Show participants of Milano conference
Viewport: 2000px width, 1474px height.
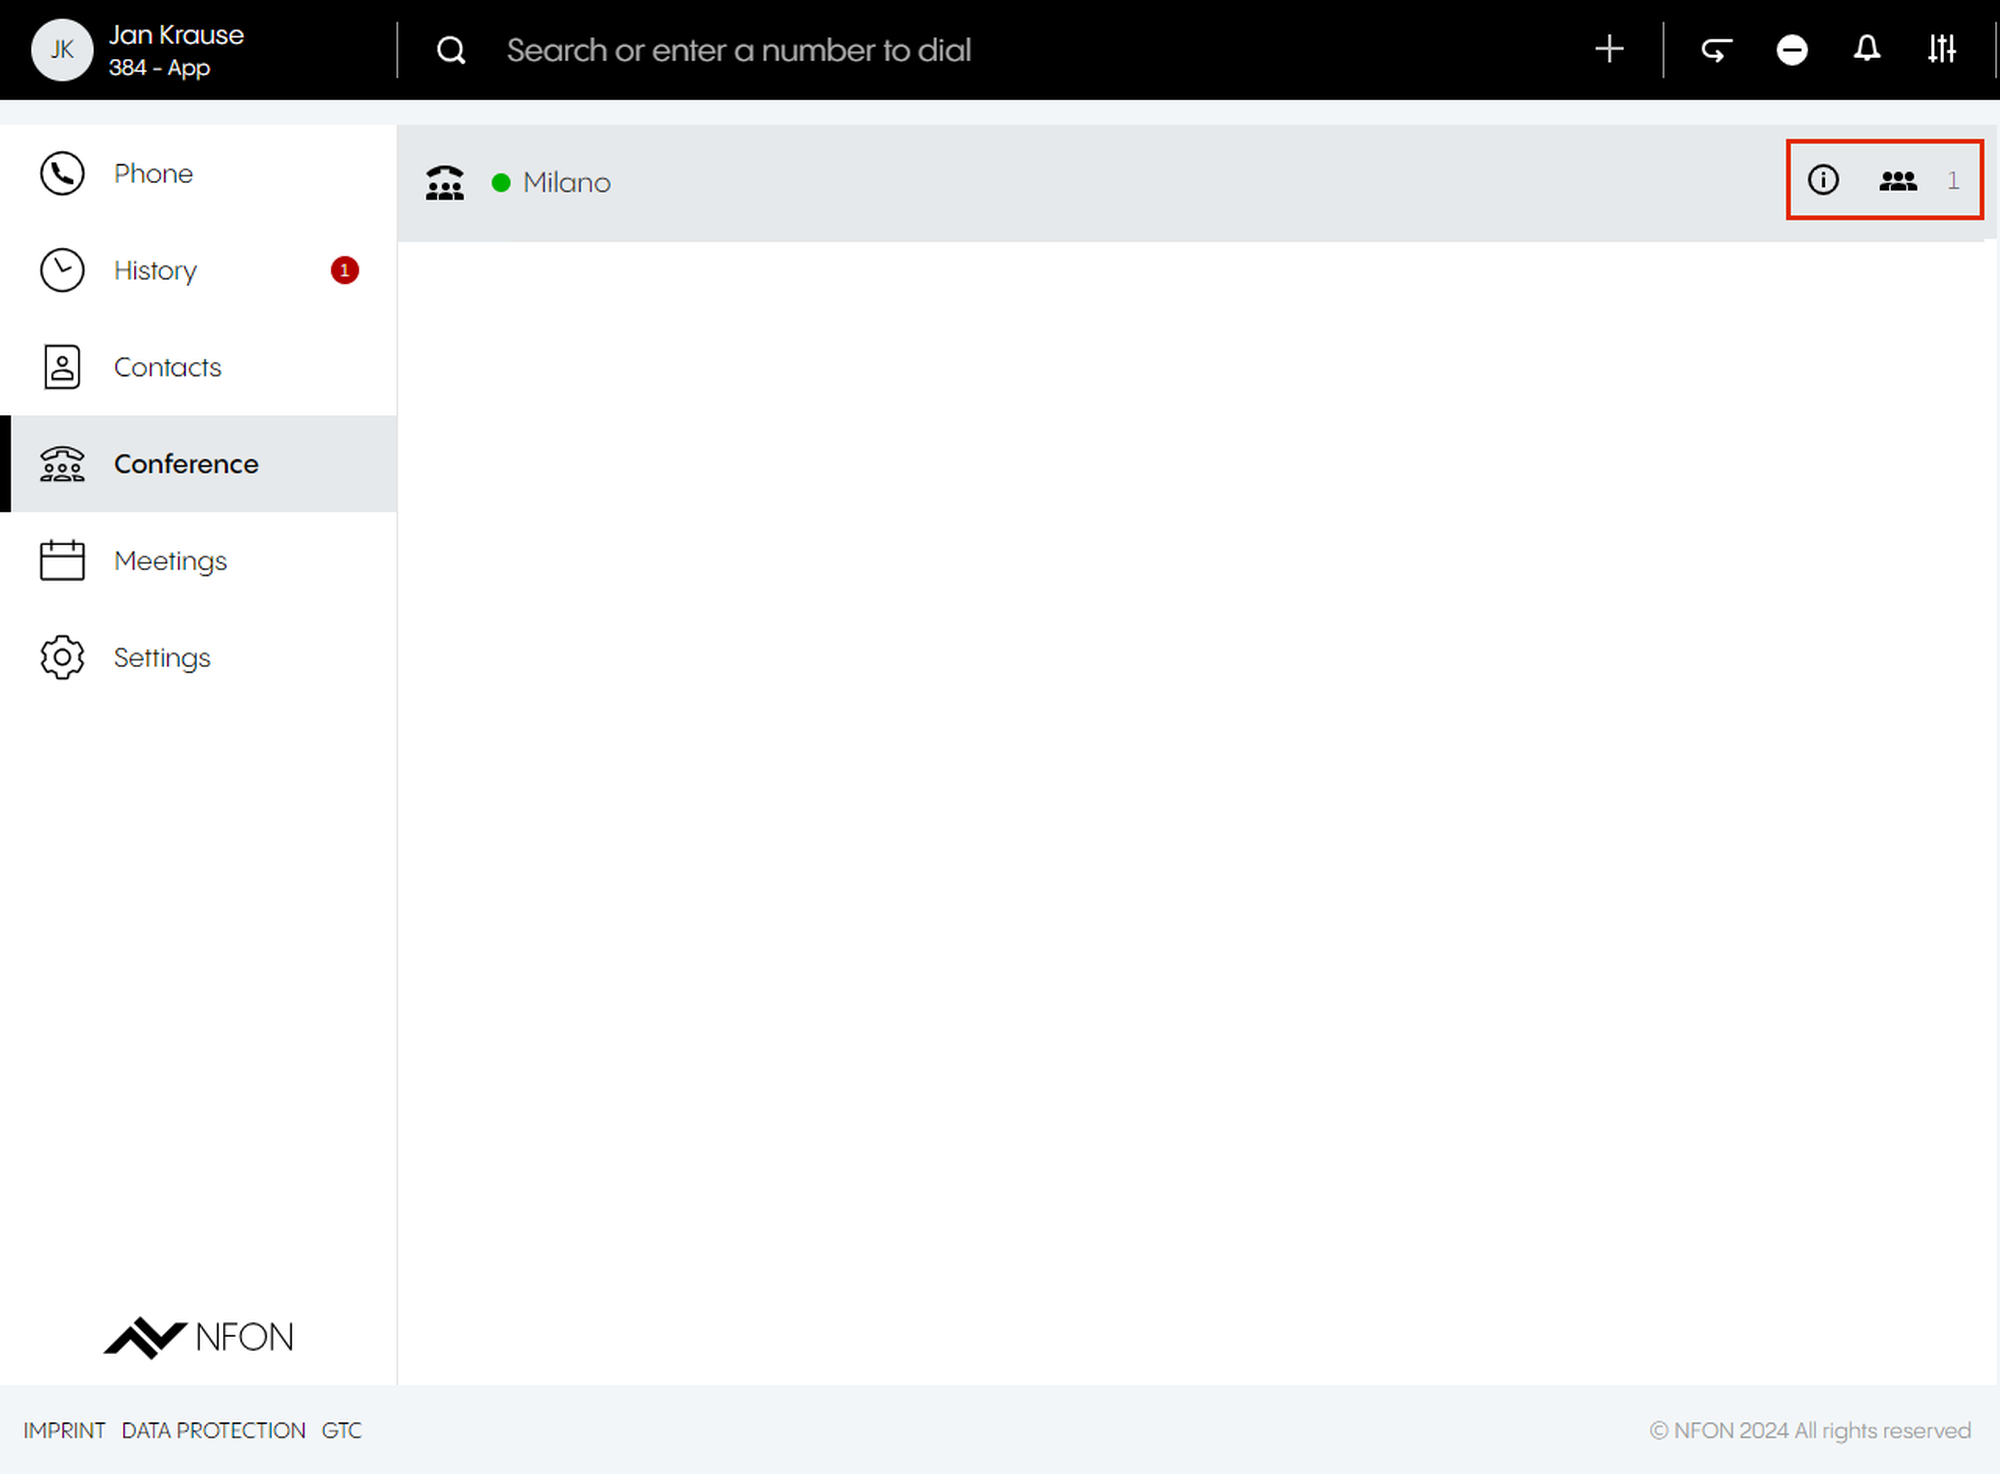[x=1898, y=181]
